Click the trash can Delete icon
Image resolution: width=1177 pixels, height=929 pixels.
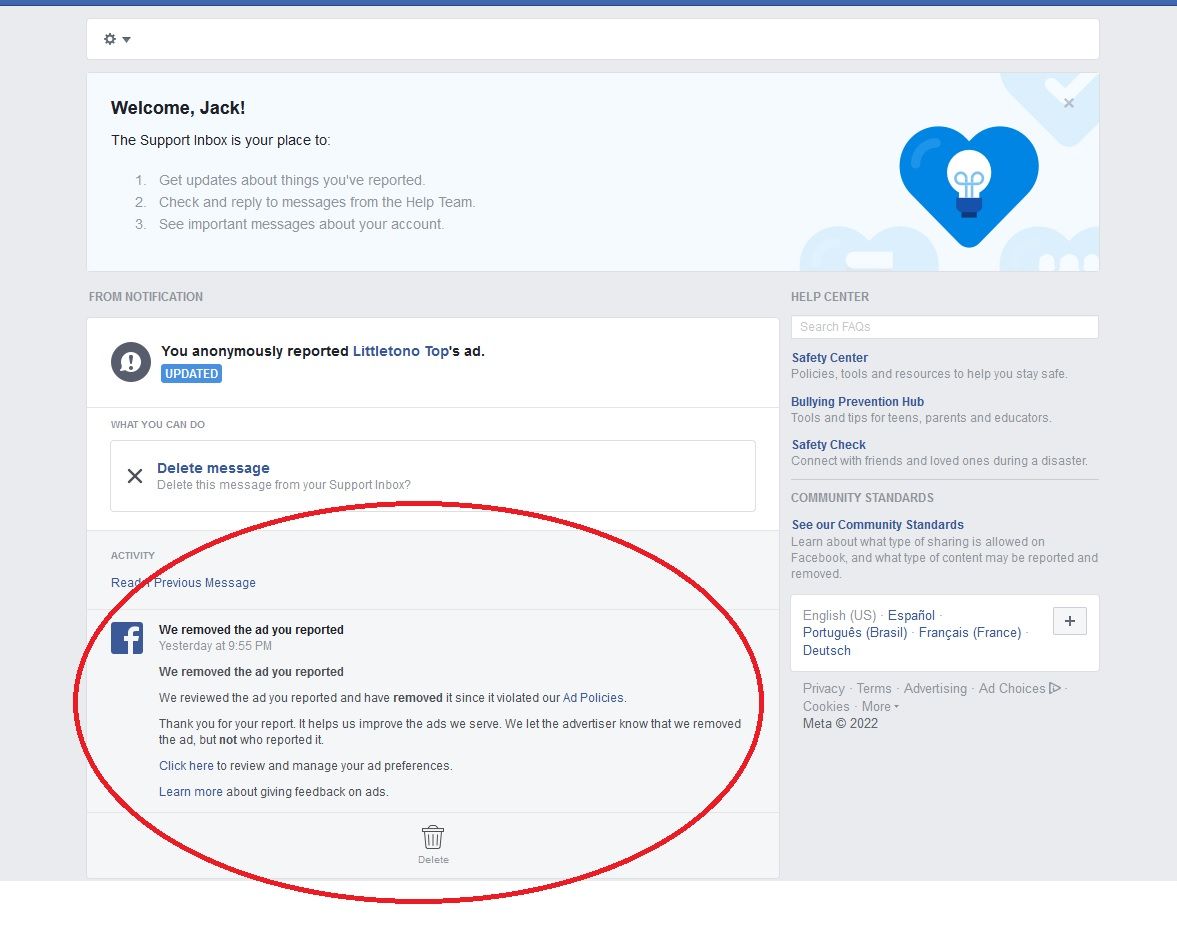pyautogui.click(x=433, y=838)
